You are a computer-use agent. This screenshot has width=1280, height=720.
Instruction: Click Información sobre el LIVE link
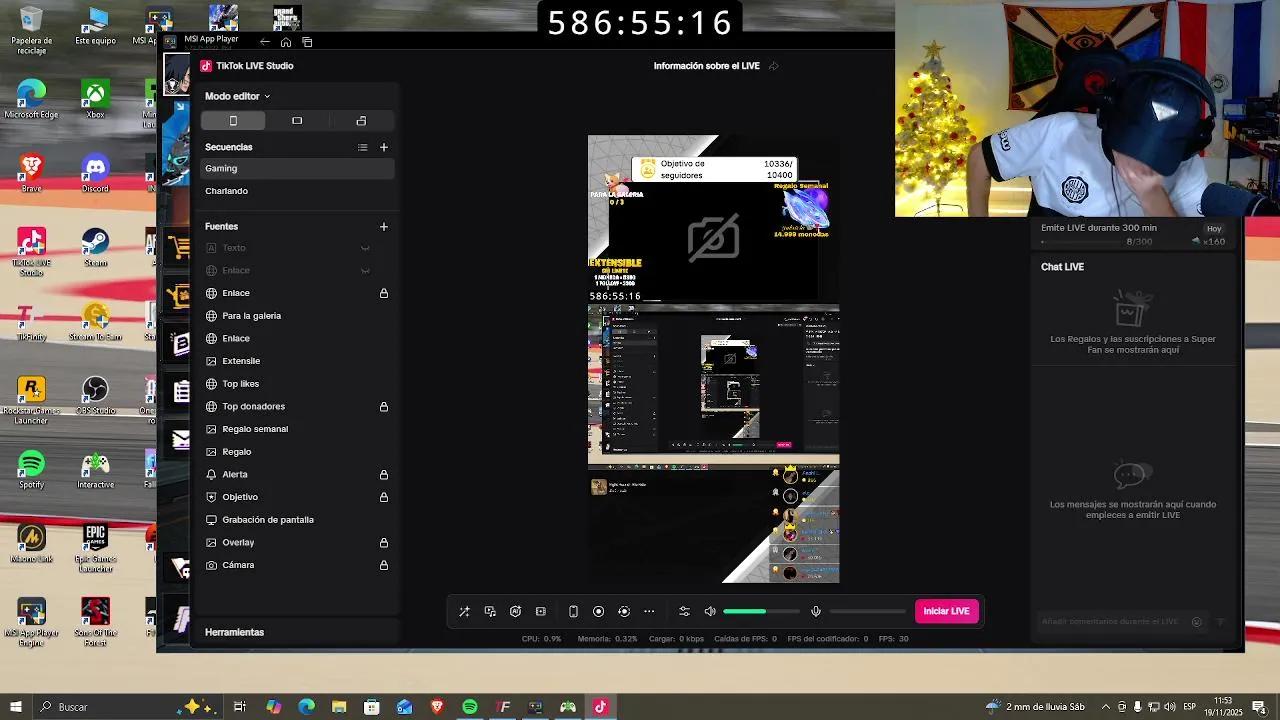(x=706, y=66)
